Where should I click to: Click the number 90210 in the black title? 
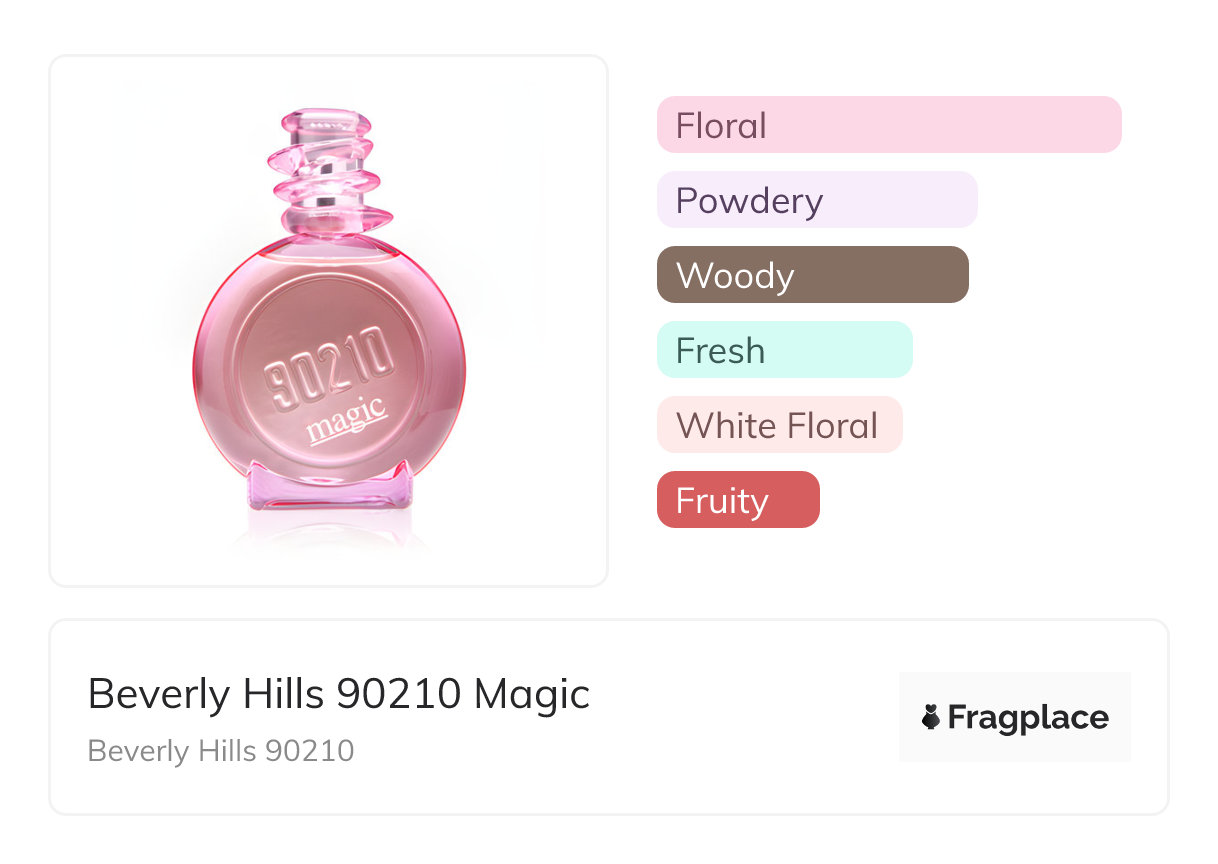pyautogui.click(x=399, y=693)
